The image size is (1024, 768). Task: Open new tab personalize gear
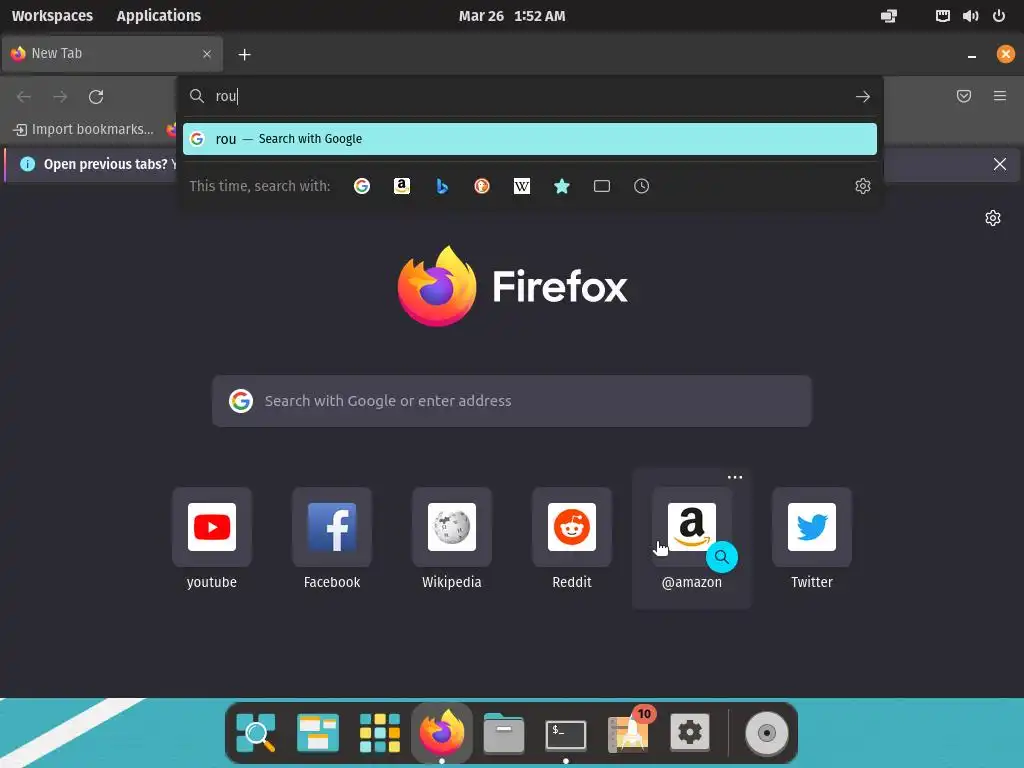(993, 217)
